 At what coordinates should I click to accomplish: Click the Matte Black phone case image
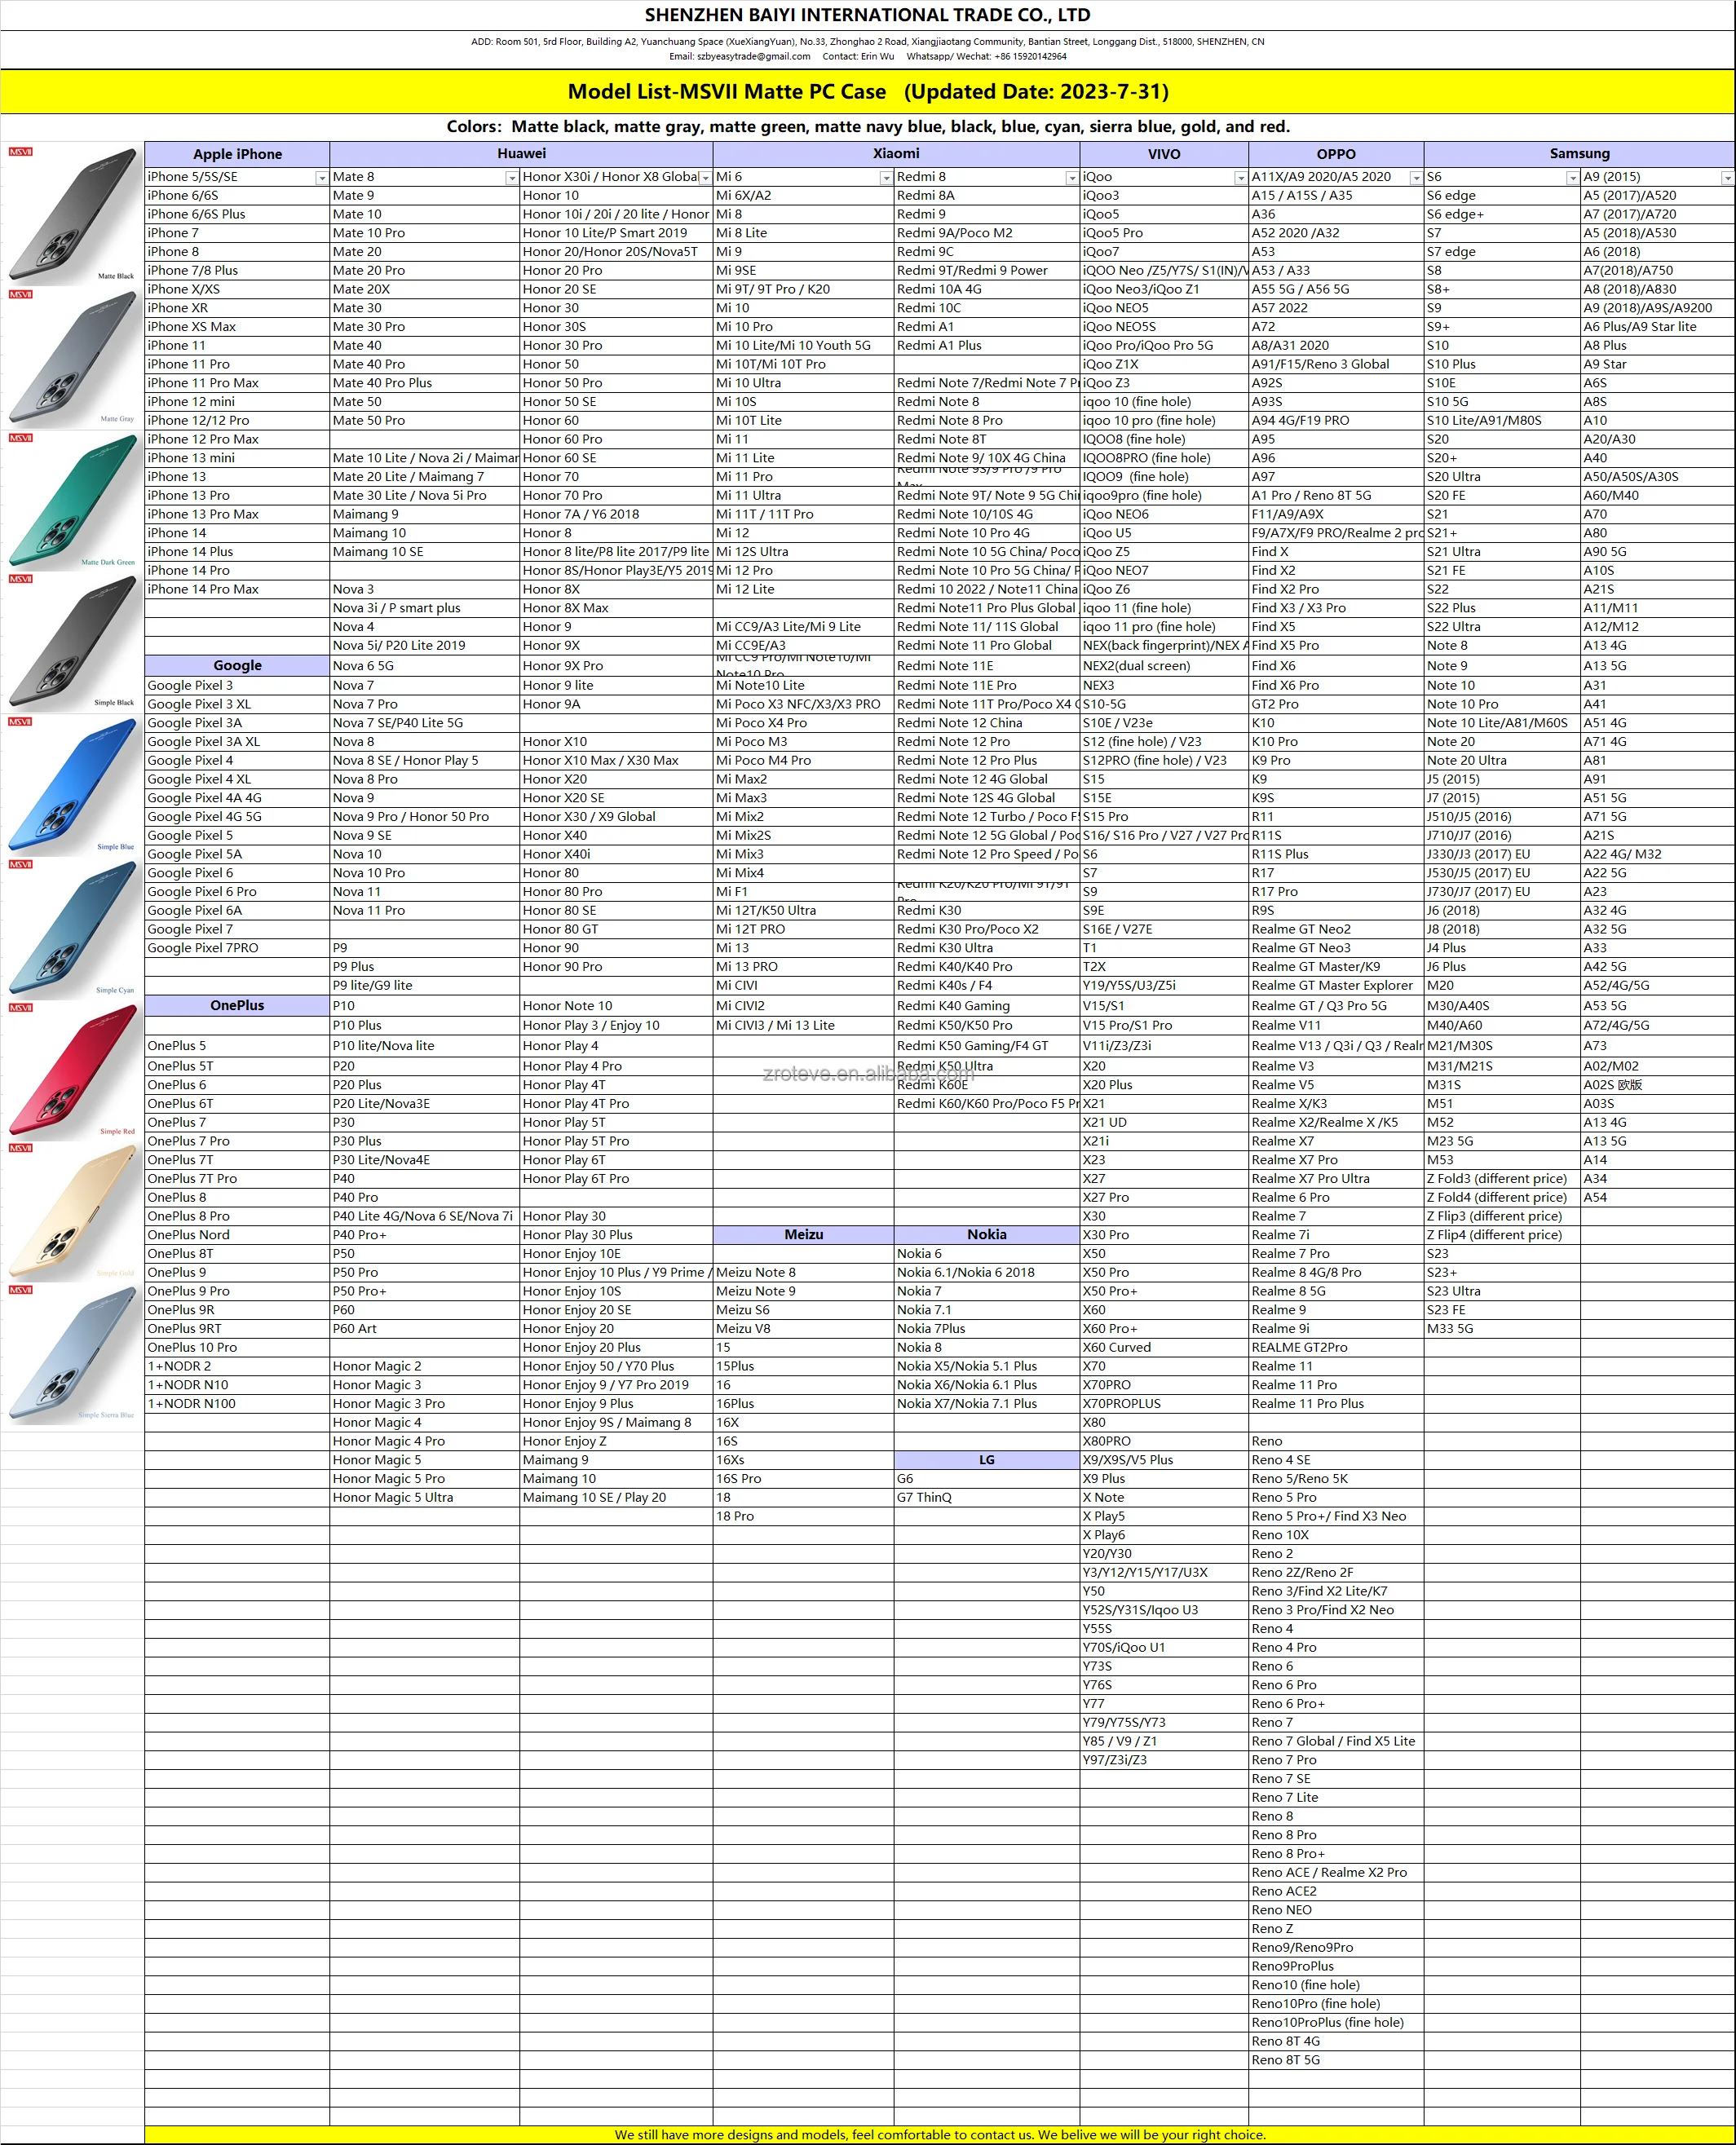73,215
